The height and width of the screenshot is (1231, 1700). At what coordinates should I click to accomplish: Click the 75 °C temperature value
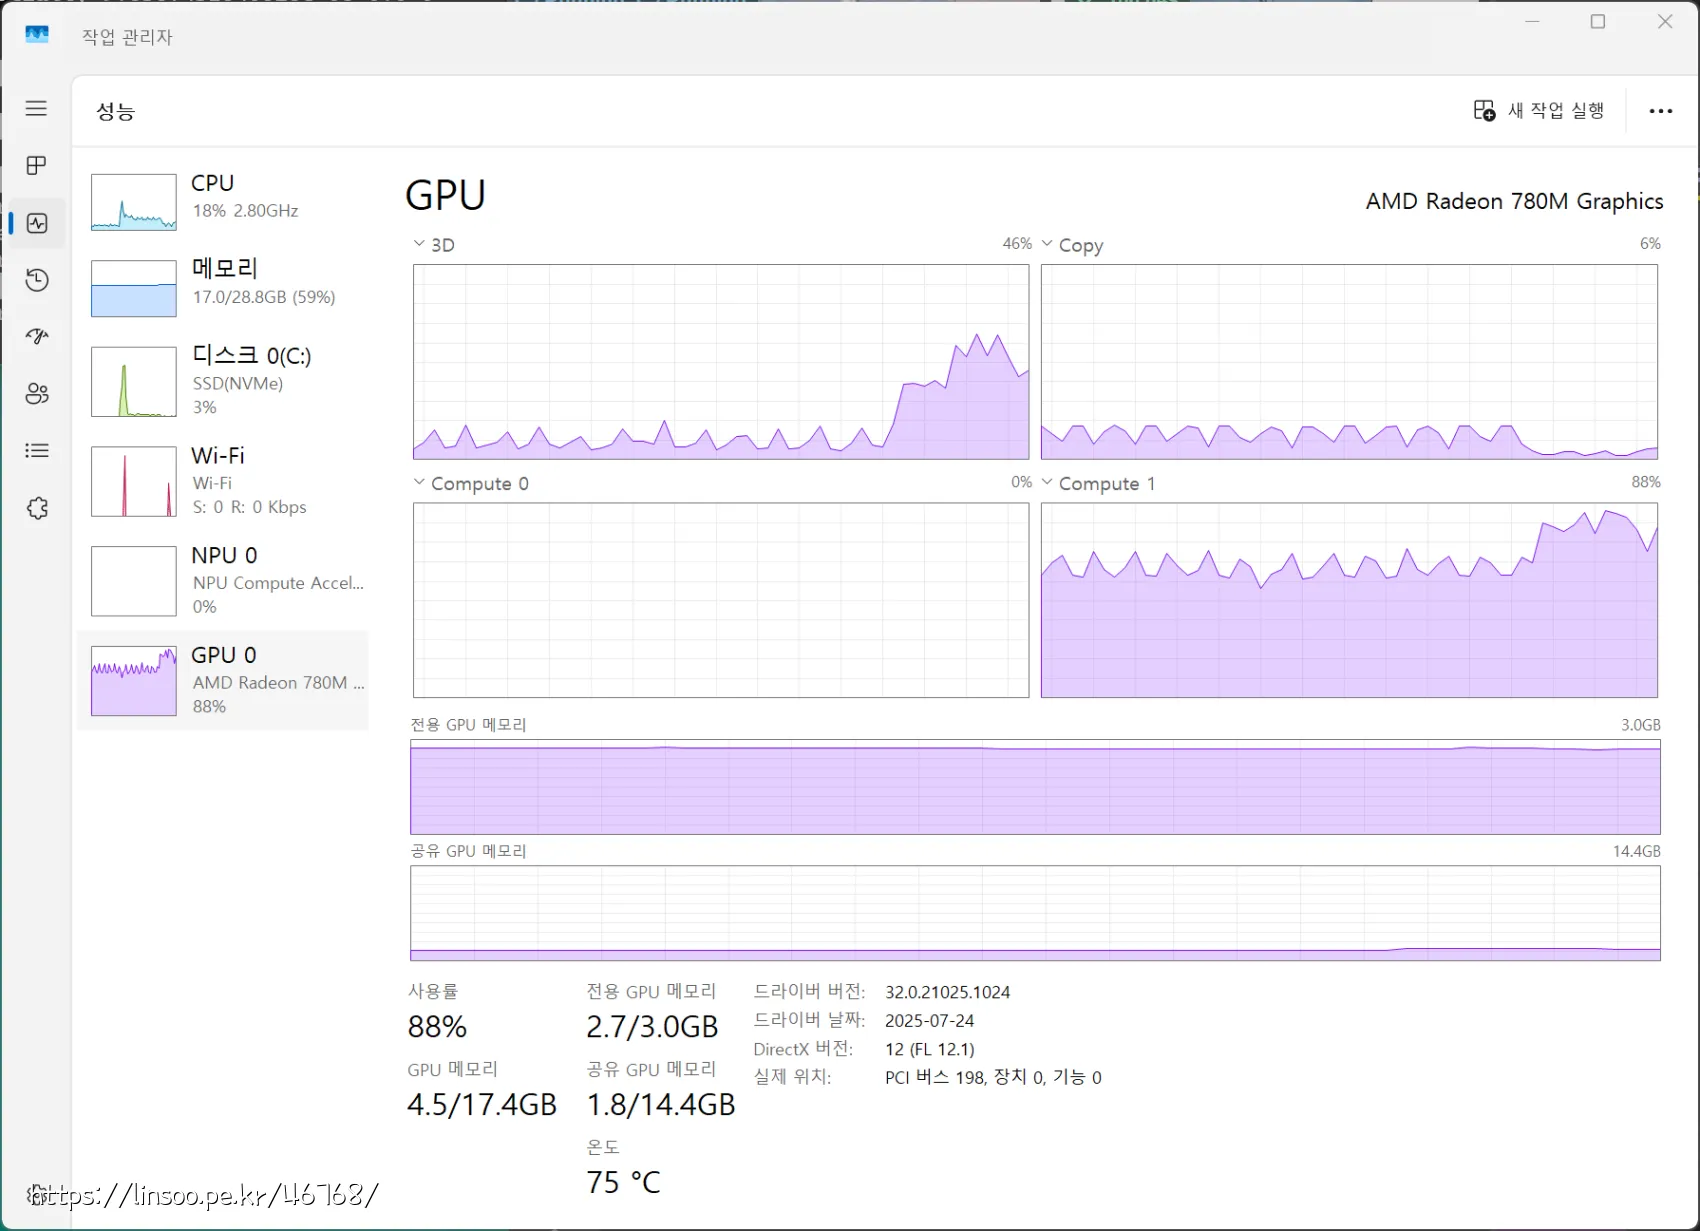pos(623,1183)
